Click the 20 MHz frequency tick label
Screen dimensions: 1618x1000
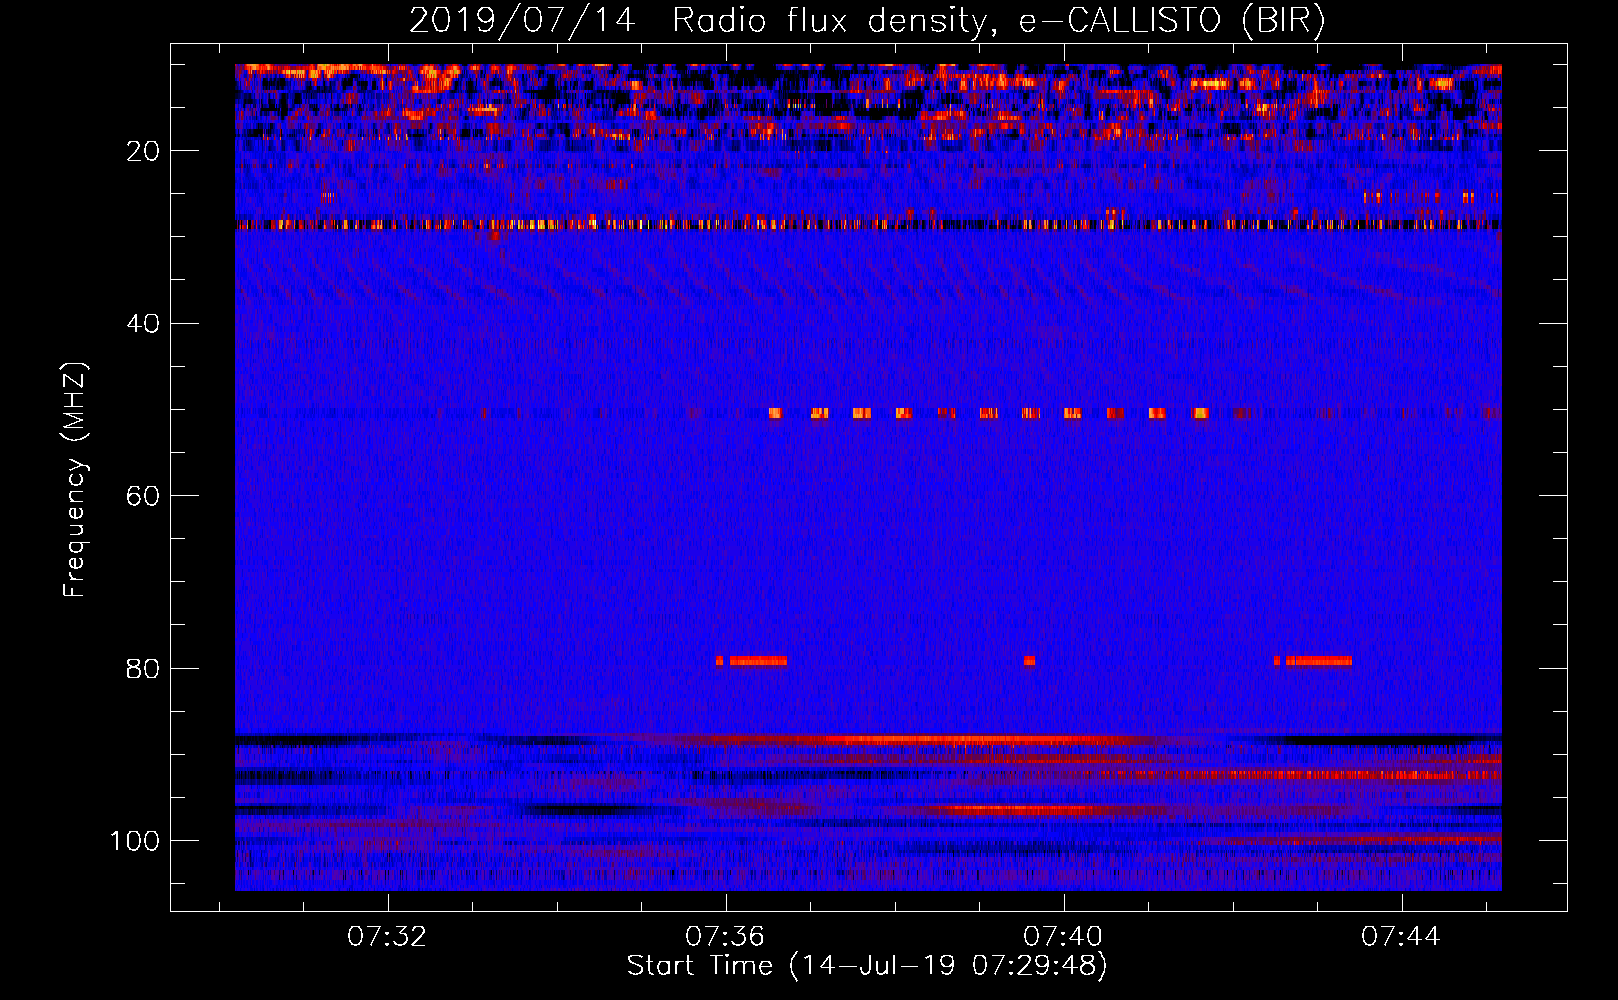[x=143, y=151]
